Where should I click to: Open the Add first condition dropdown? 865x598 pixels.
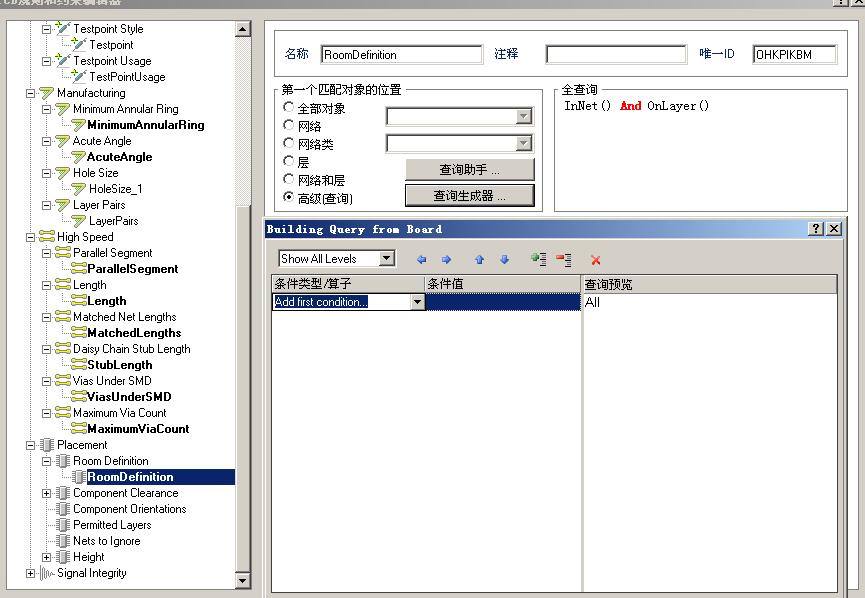pyautogui.click(x=418, y=302)
